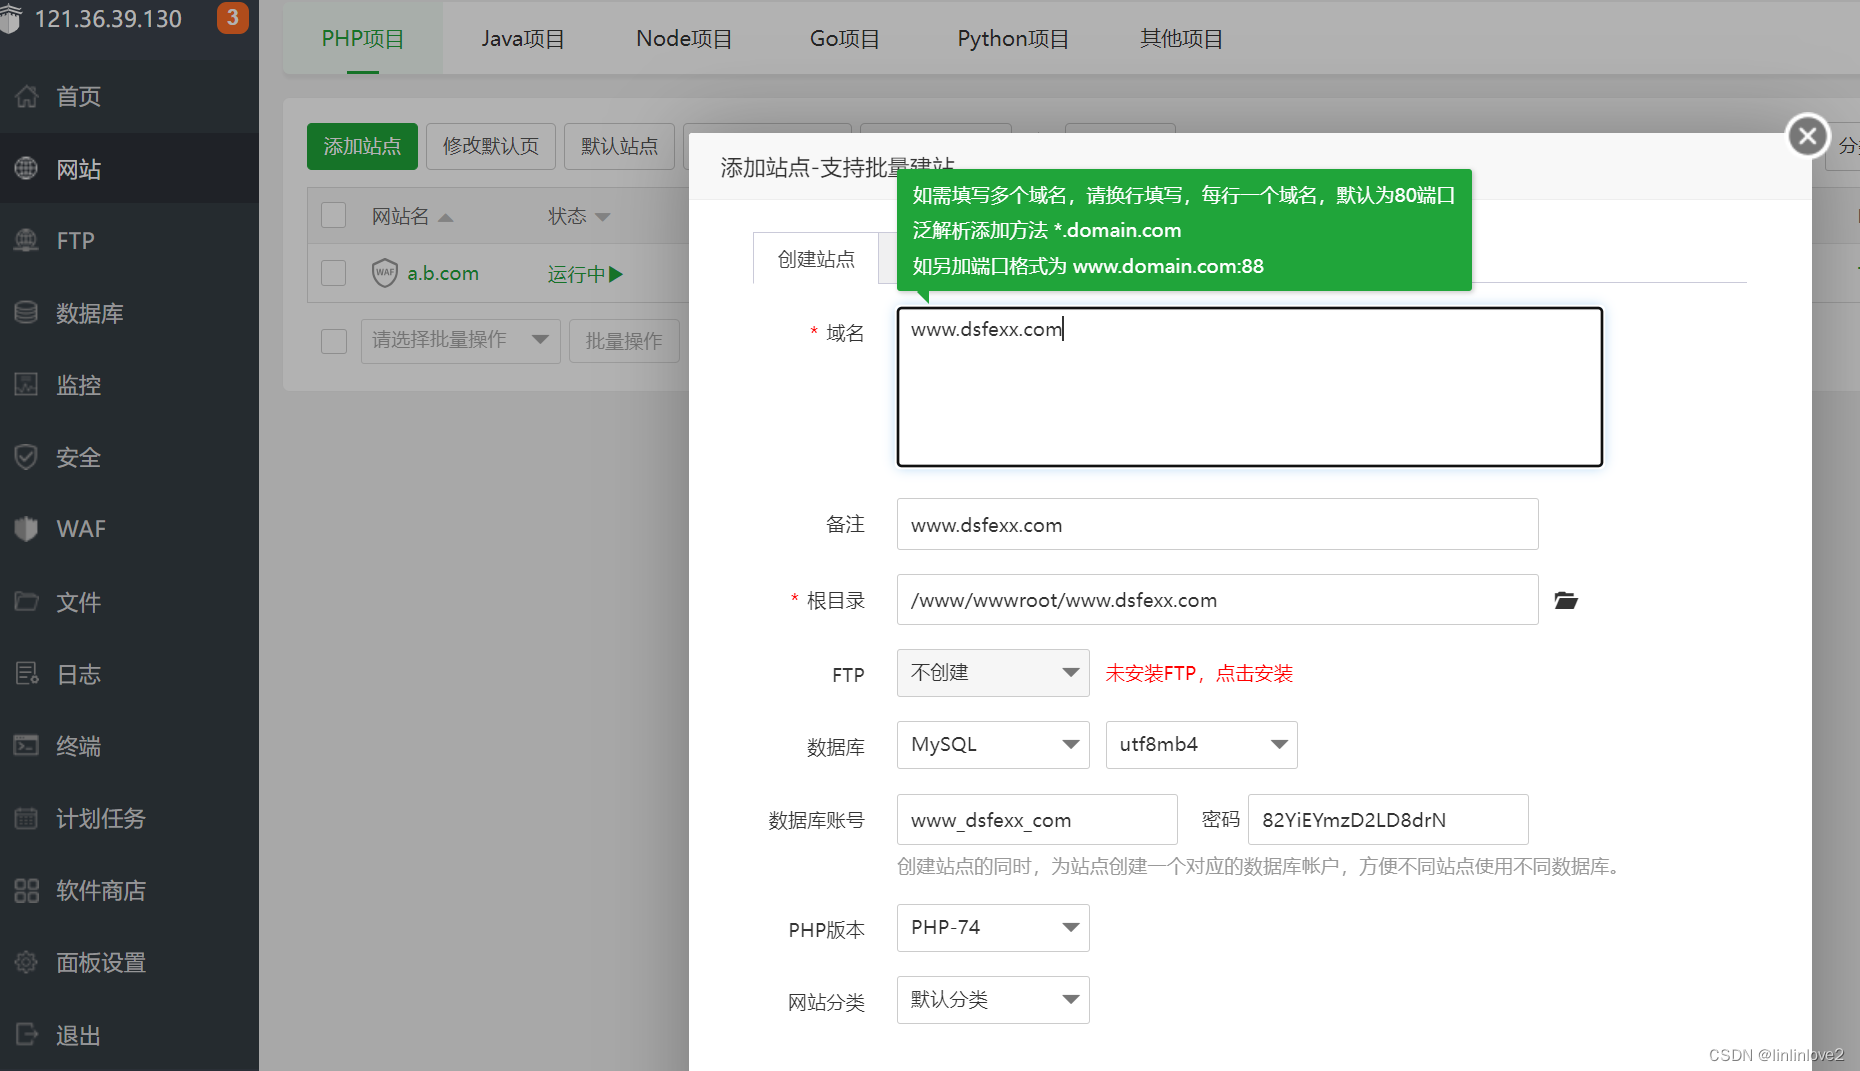
Task: Click the database 密码 input field
Action: coord(1388,819)
